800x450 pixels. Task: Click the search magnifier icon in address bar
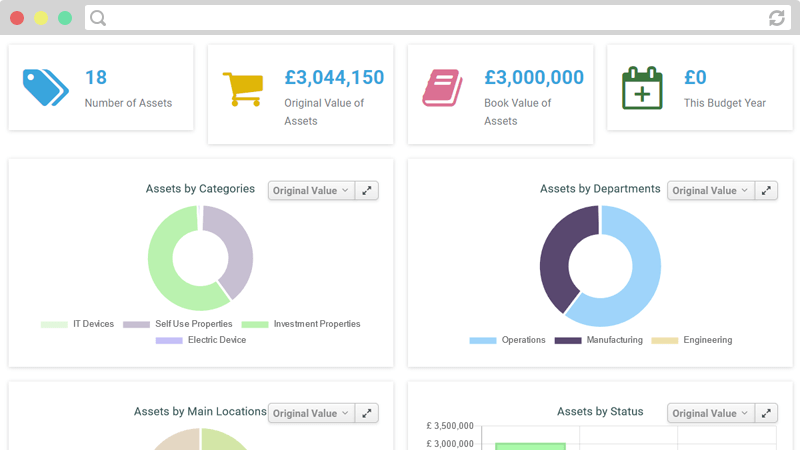[98, 18]
